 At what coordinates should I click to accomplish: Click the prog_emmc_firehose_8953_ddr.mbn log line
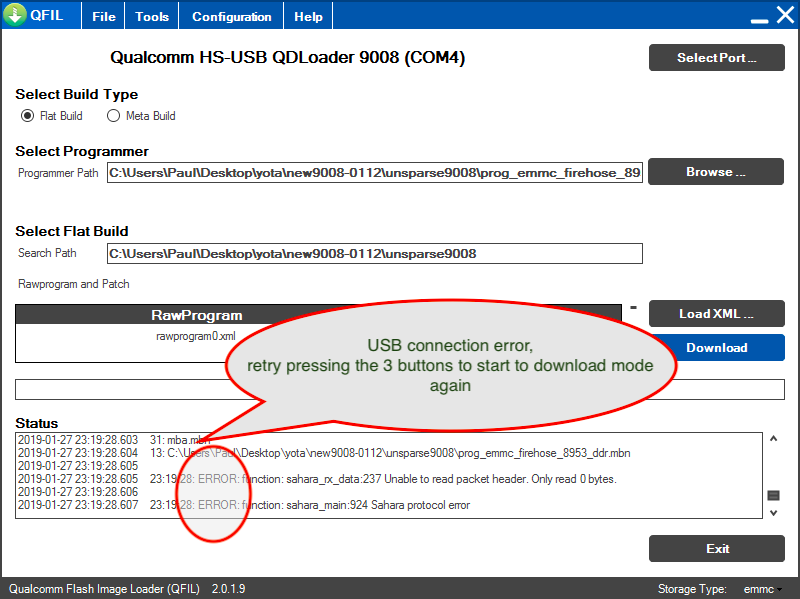324,453
